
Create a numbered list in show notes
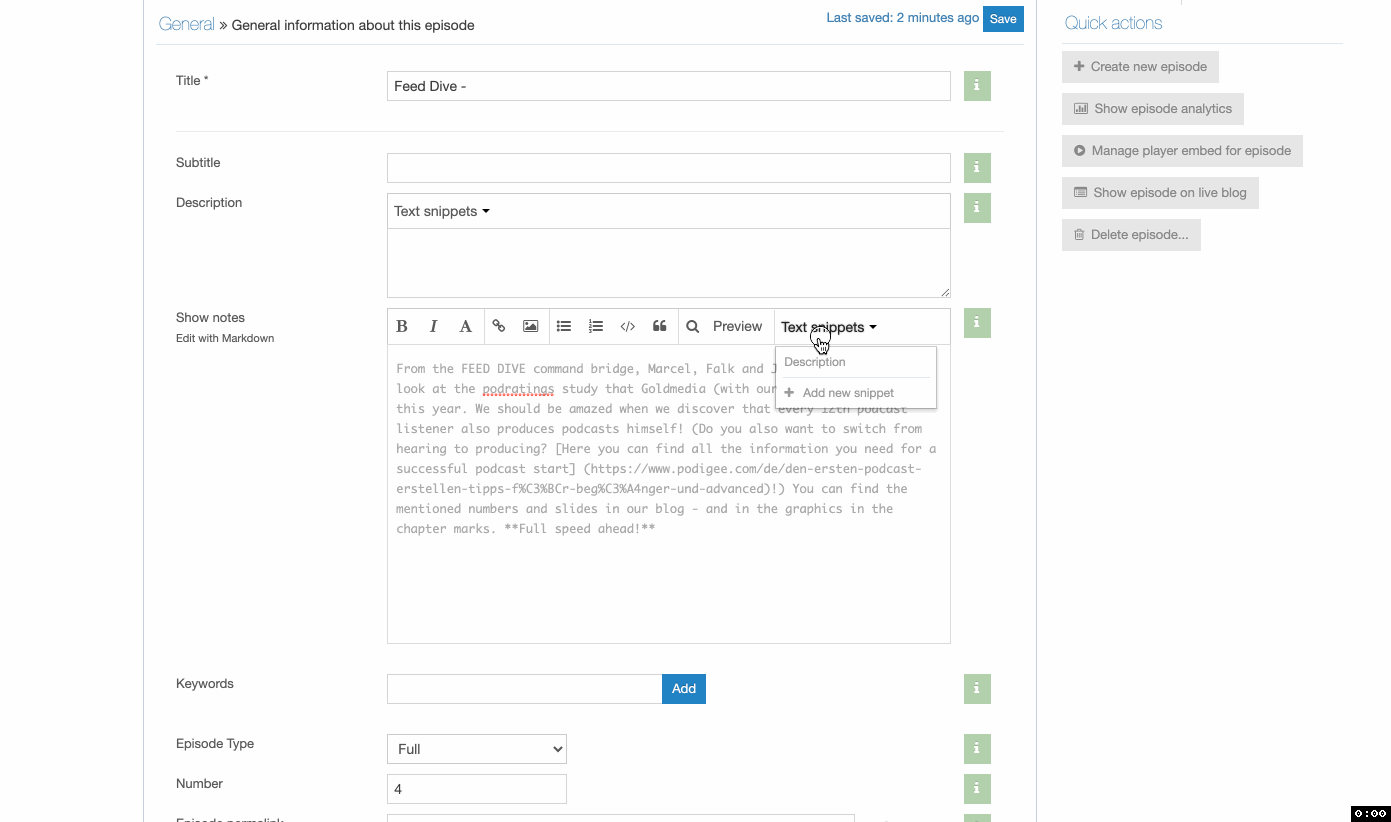pos(596,326)
